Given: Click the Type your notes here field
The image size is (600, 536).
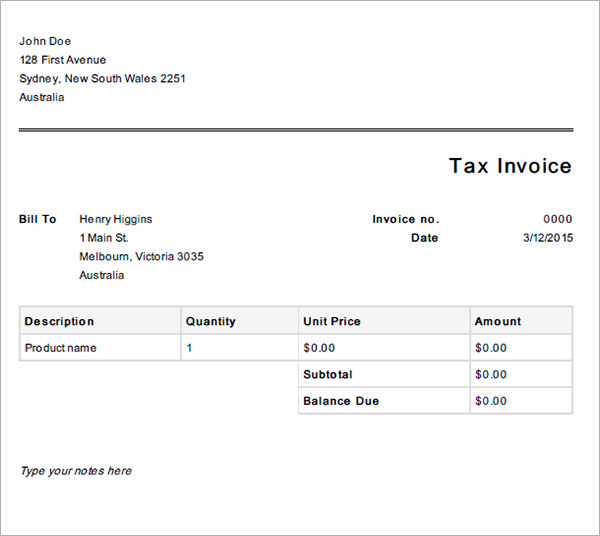Looking at the screenshot, I should pos(76,471).
